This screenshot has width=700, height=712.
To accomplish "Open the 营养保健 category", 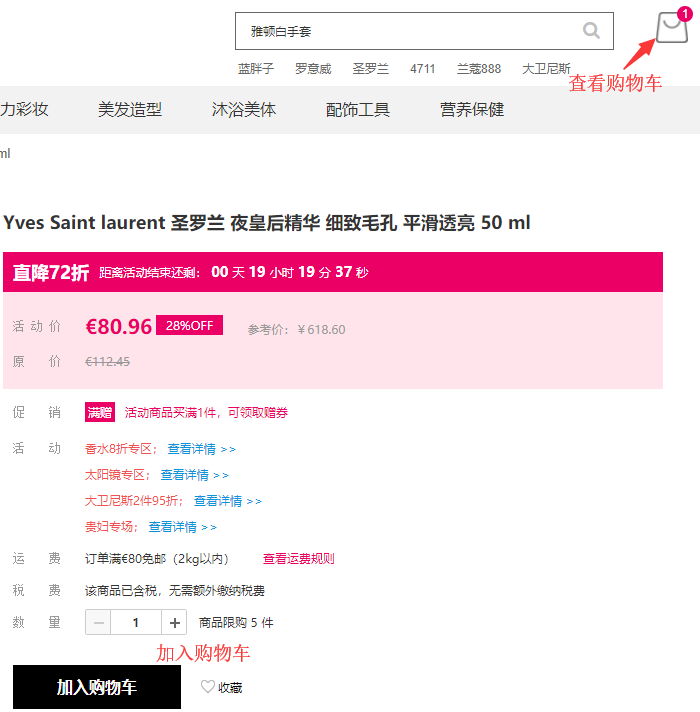I will click(x=472, y=109).
